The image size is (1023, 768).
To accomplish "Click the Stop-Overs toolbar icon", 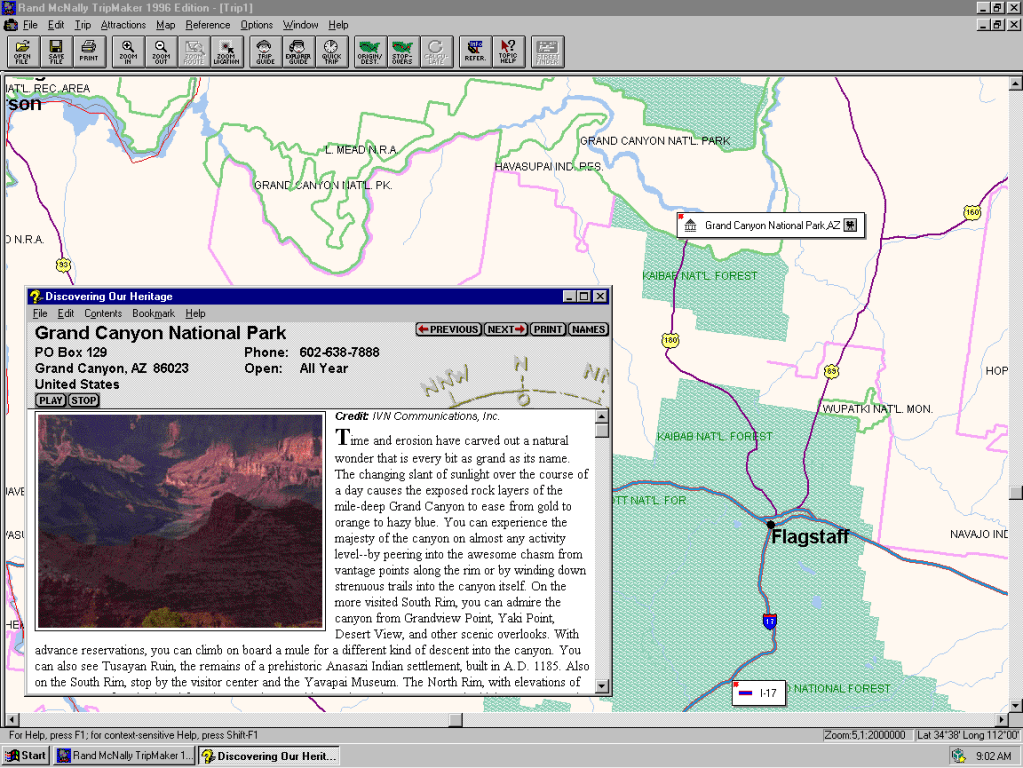I will click(x=402, y=51).
